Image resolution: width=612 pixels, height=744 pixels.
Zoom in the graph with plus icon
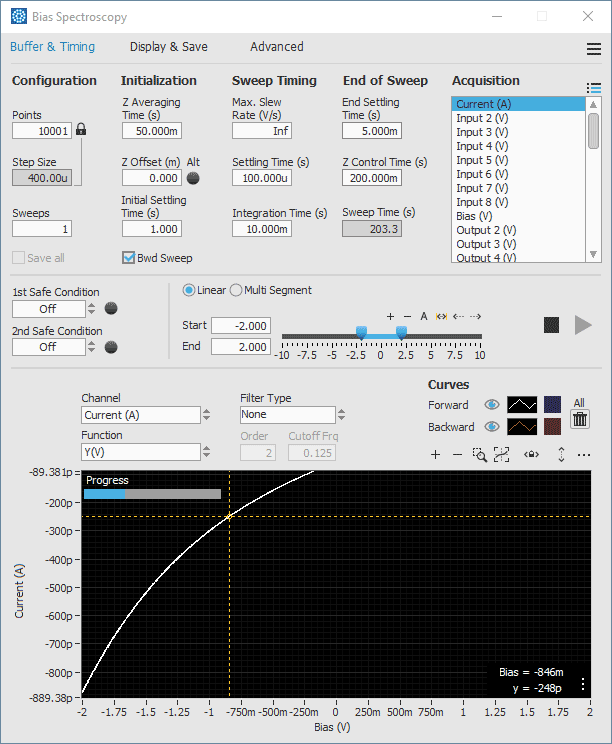(x=435, y=455)
